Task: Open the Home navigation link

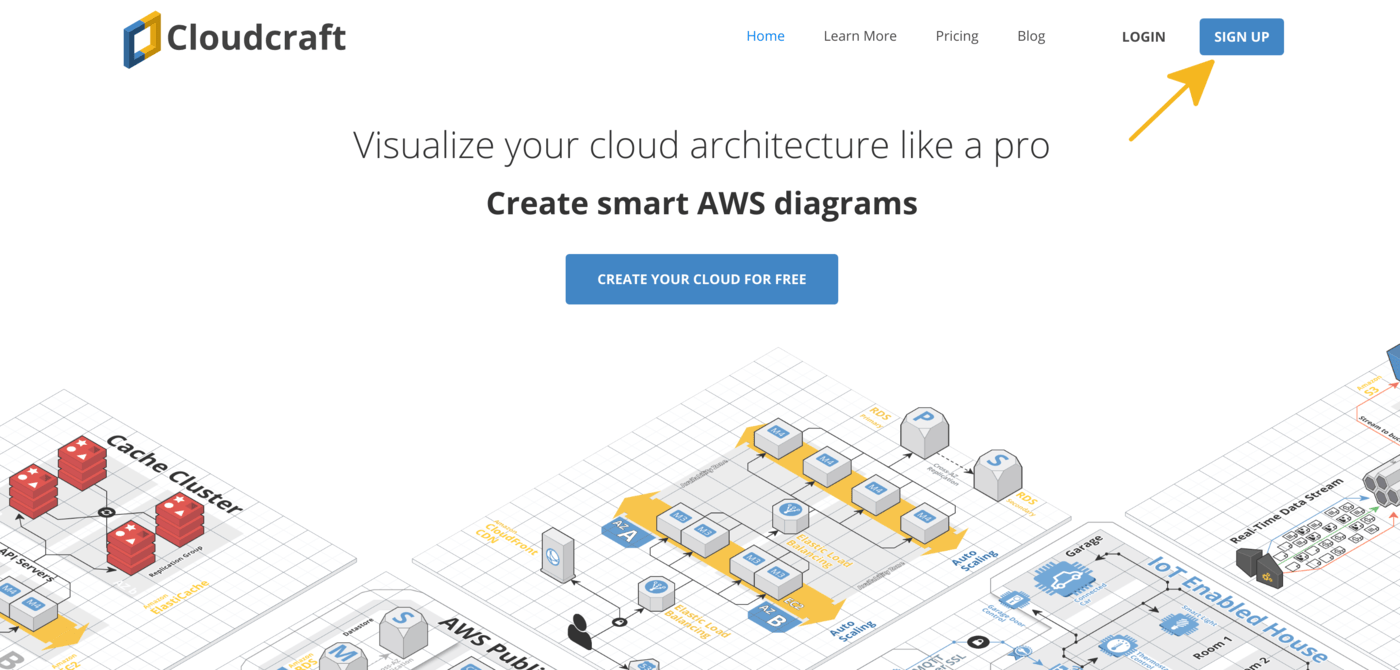Action: [765, 36]
